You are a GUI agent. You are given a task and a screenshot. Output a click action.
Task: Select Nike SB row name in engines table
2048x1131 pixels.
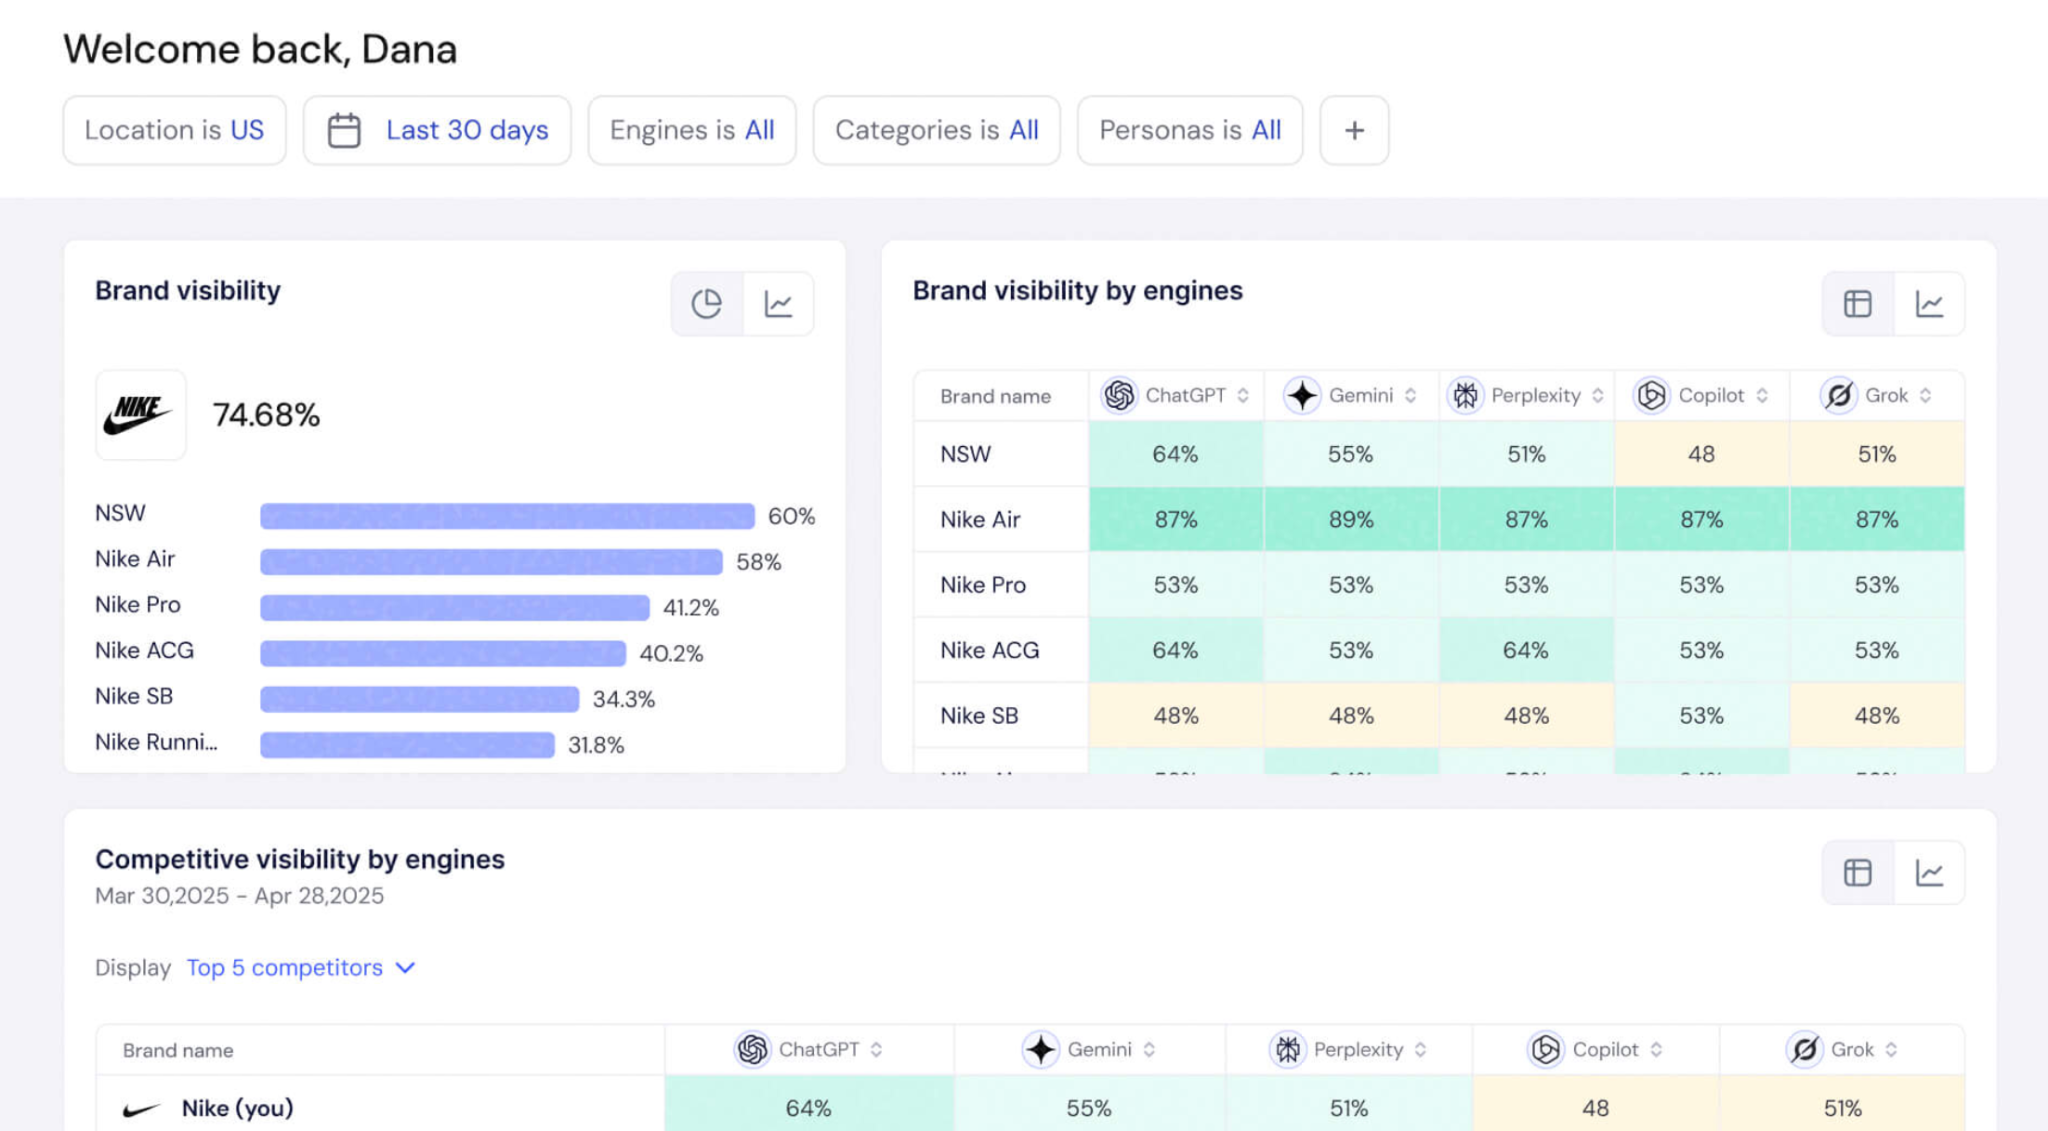(x=979, y=716)
